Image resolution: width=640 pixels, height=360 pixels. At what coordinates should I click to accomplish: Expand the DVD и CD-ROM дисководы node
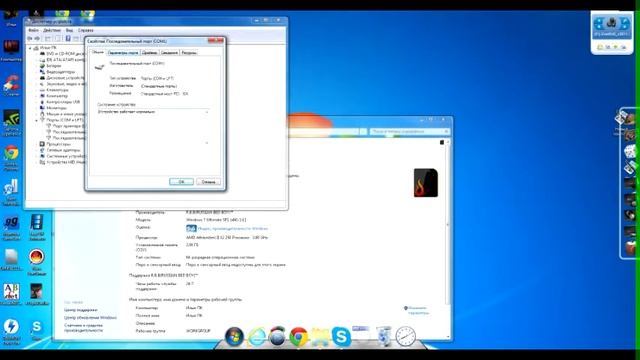pyautogui.click(x=36, y=54)
